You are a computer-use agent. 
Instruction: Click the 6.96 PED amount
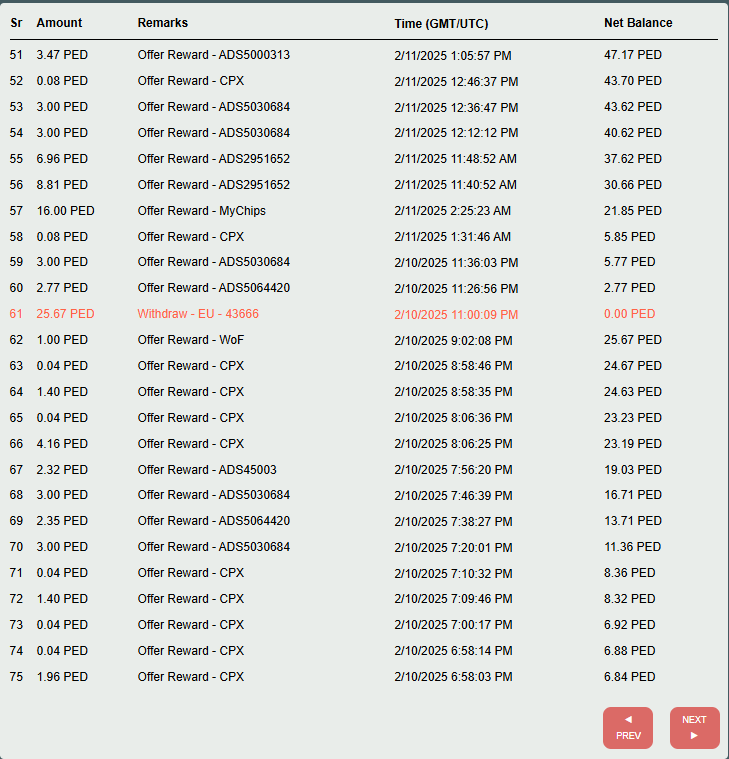(62, 159)
